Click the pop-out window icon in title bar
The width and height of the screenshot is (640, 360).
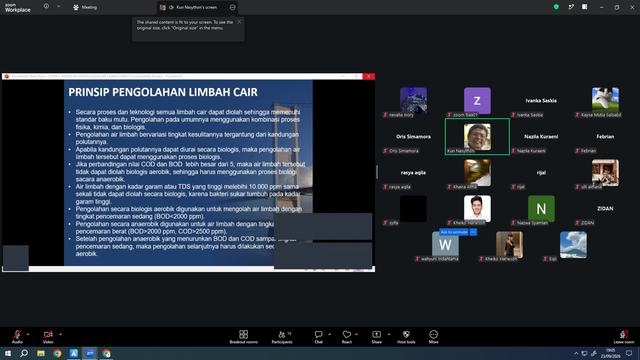pyautogui.click(x=571, y=7)
